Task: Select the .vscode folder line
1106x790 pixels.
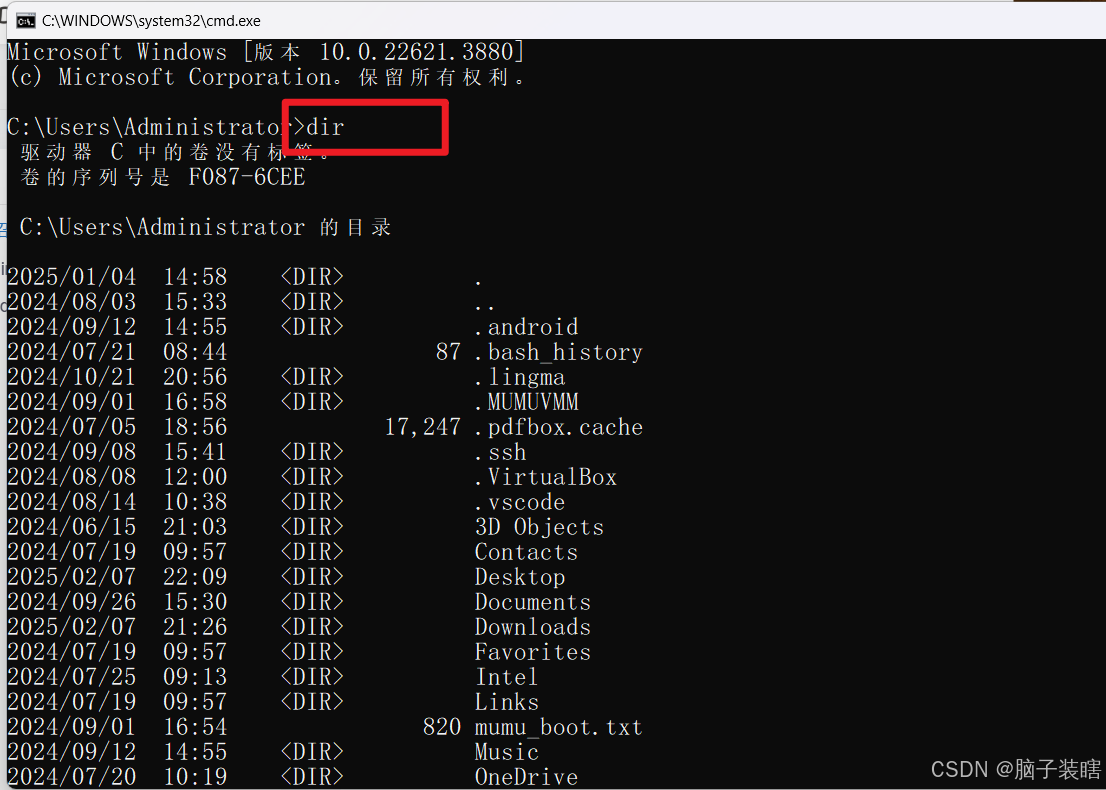Action: pos(519,502)
